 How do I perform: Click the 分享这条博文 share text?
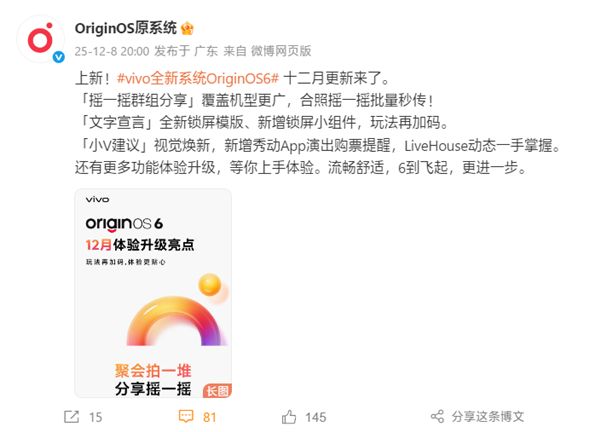[488, 417]
